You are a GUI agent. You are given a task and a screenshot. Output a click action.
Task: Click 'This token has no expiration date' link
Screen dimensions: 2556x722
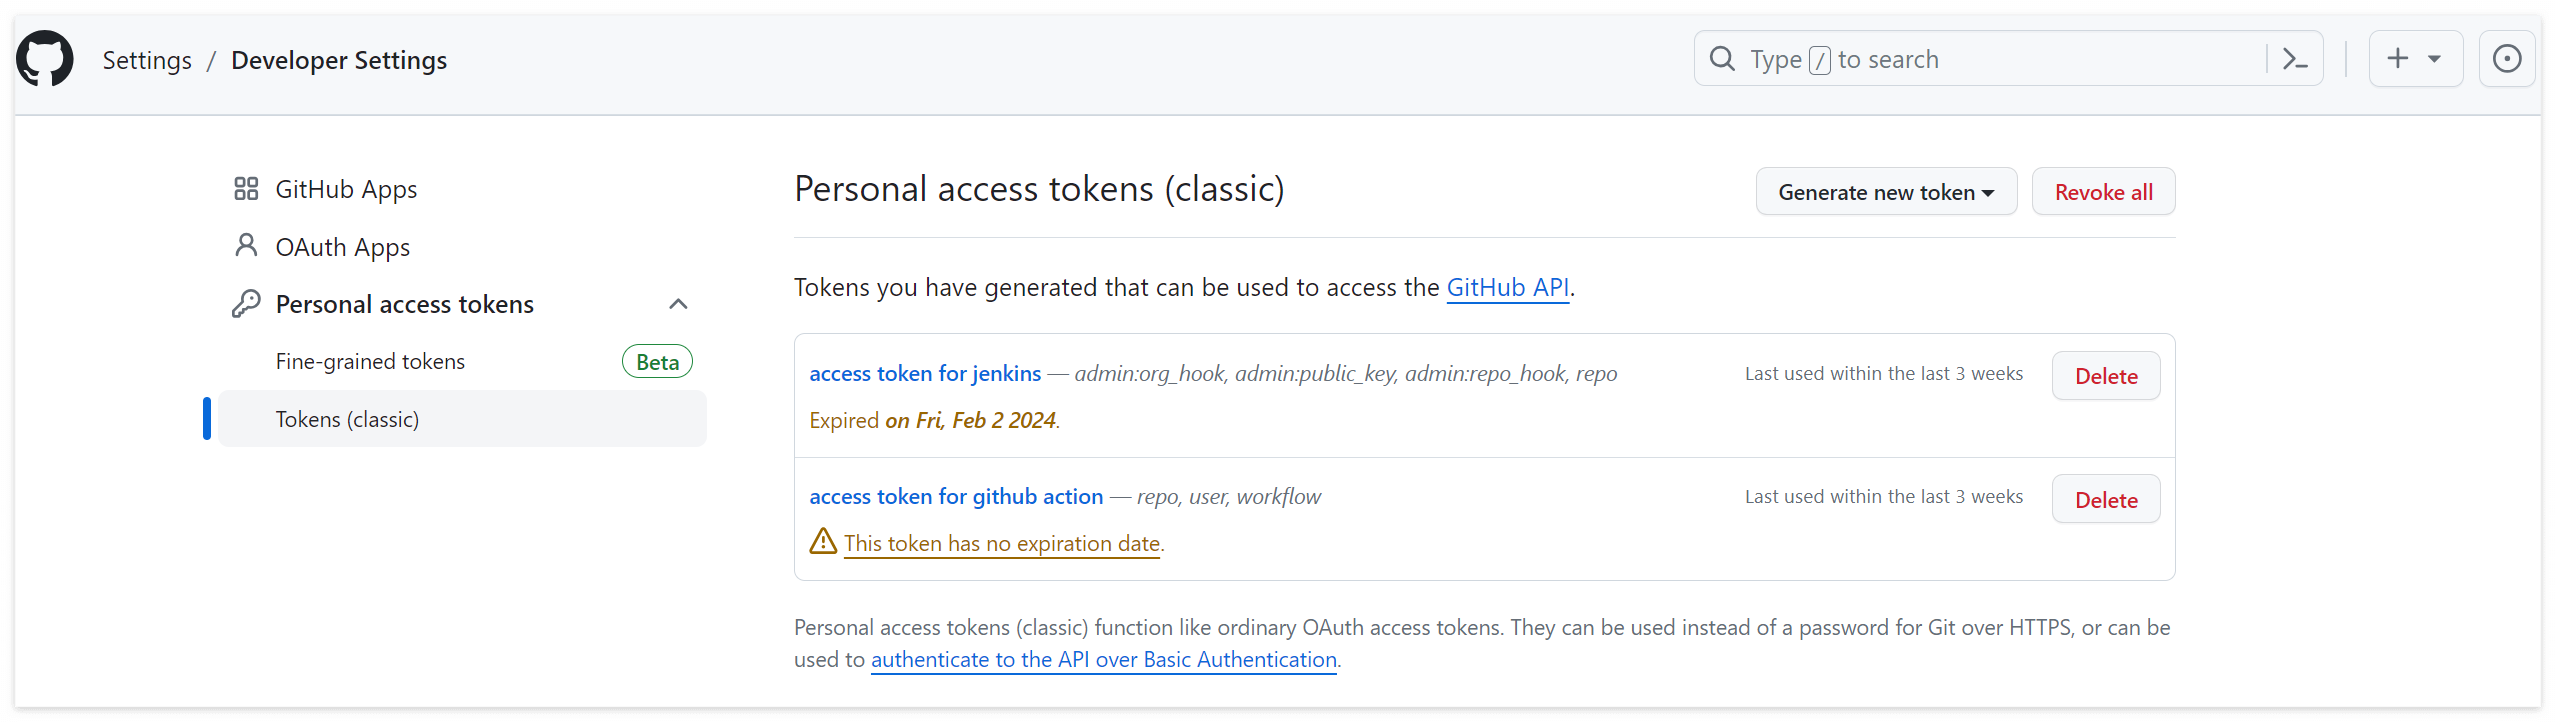[1002, 544]
